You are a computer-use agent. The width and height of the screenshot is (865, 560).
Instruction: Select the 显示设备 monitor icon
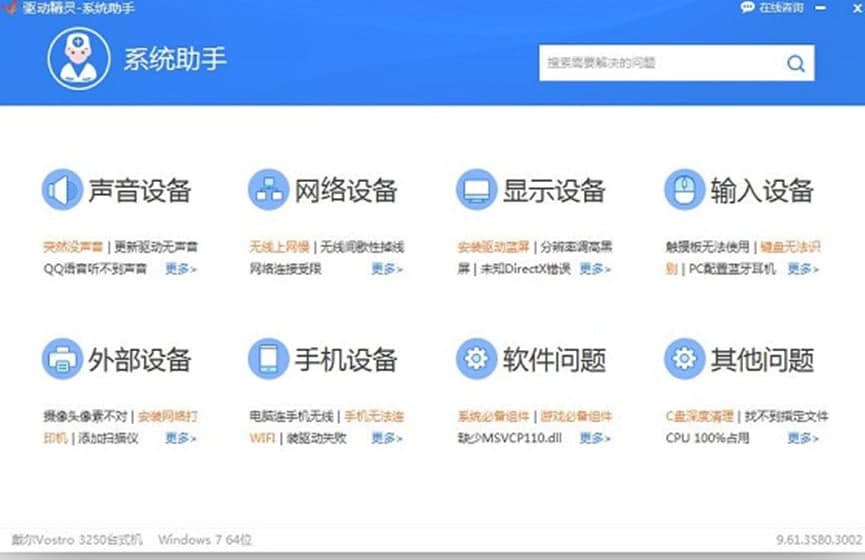pyautogui.click(x=477, y=190)
